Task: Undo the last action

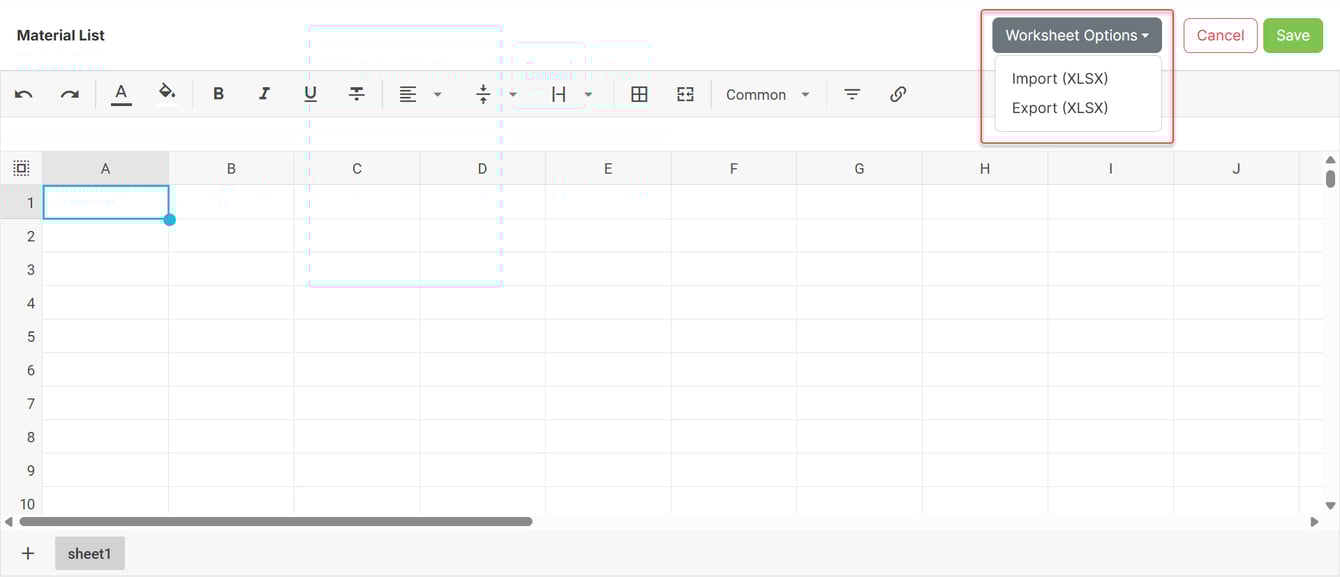Action: pos(22,94)
